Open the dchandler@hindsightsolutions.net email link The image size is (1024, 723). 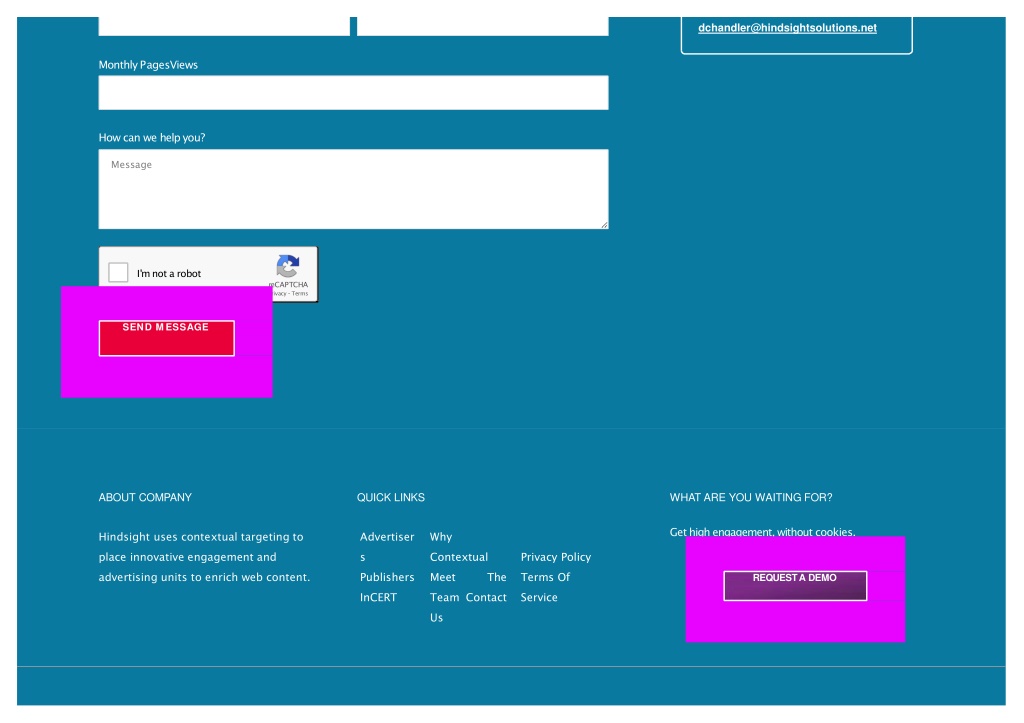pos(787,28)
